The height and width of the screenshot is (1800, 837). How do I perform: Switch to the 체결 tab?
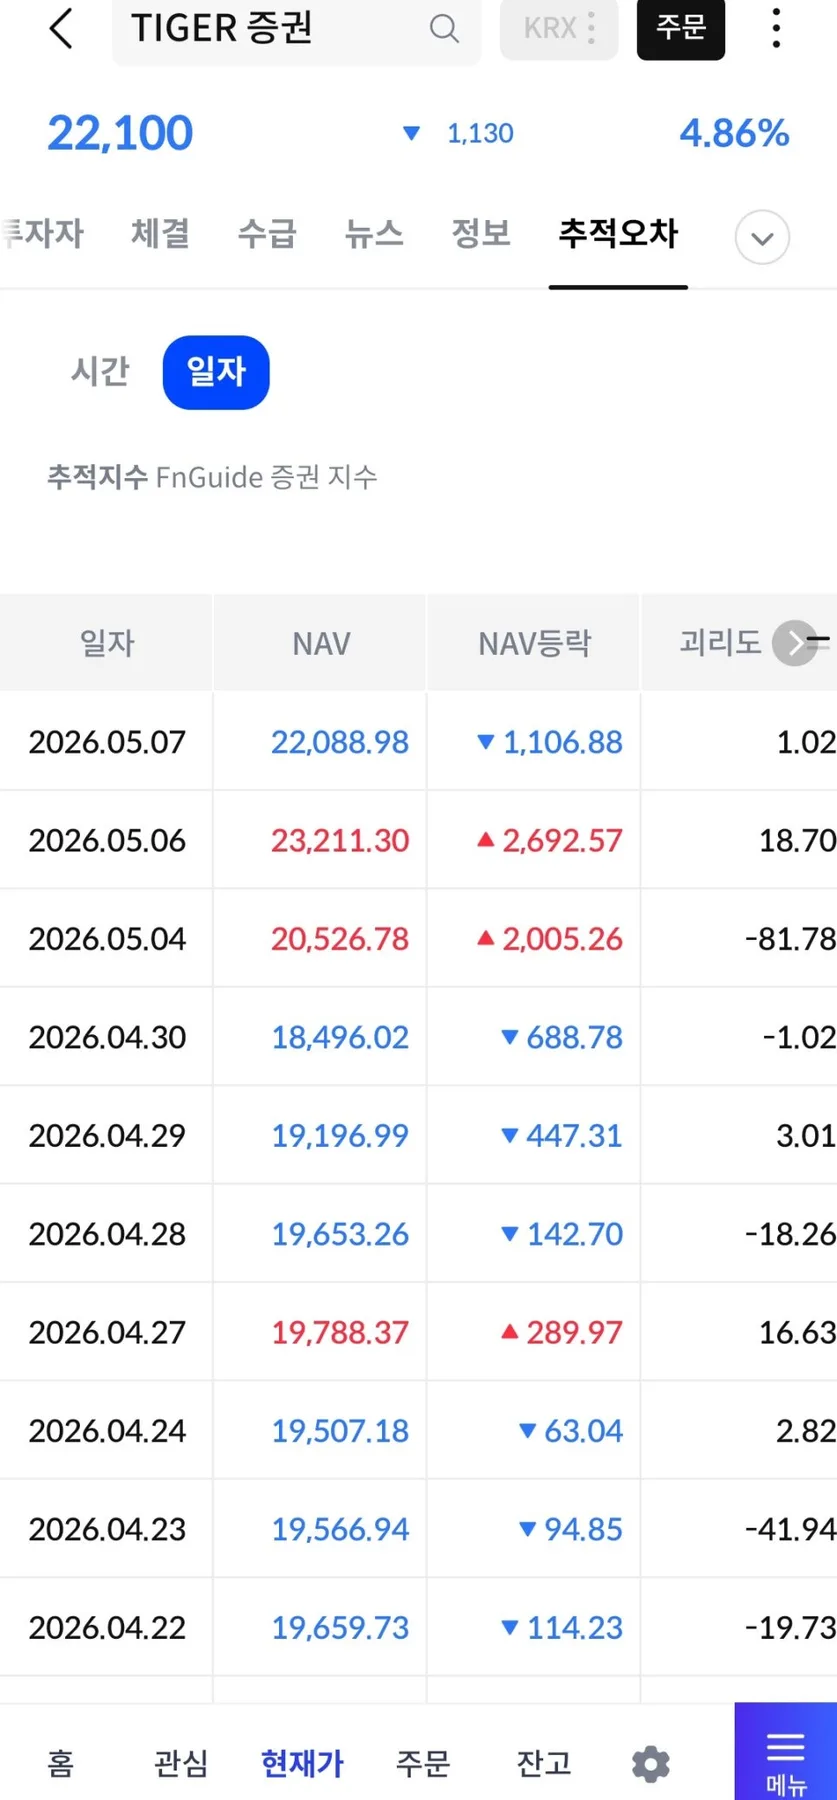point(160,233)
